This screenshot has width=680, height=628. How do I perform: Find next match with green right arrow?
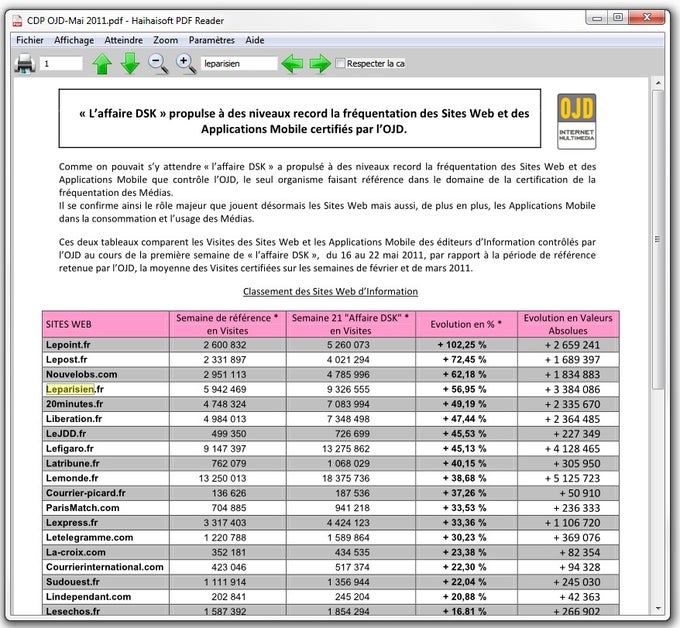tap(320, 64)
